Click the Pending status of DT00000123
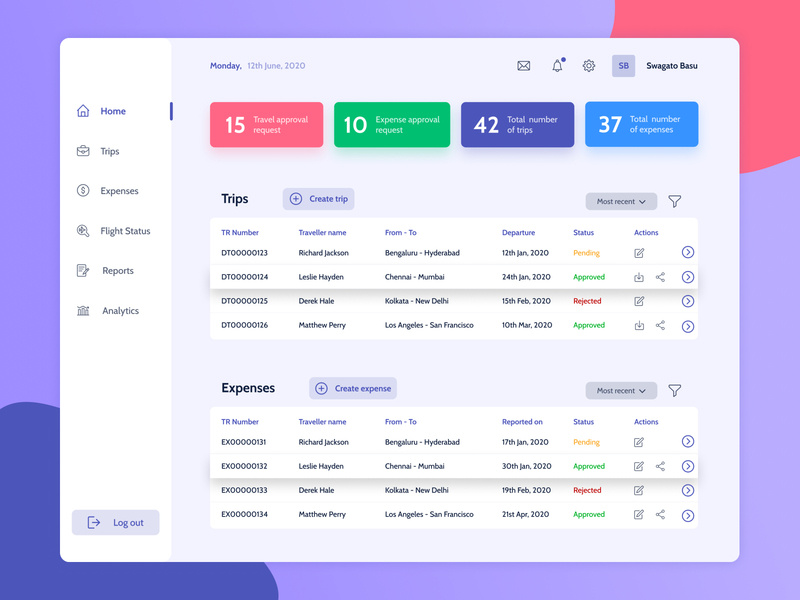 click(586, 253)
